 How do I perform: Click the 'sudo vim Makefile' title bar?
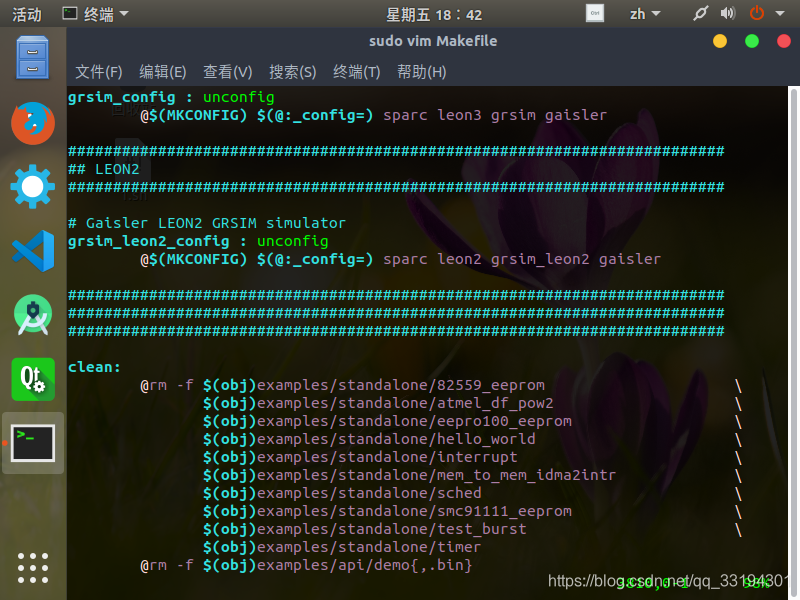433,41
